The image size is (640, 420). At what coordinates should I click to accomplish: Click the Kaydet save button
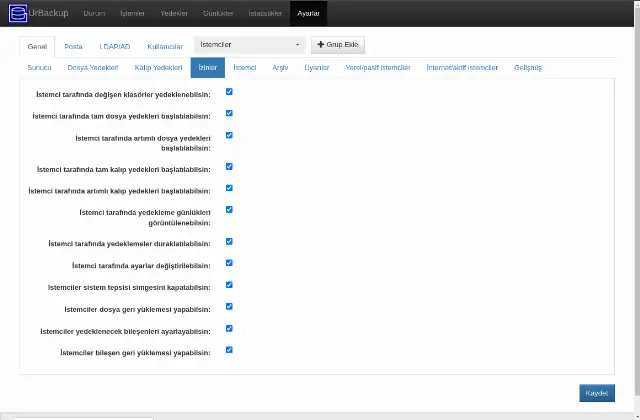pyautogui.click(x=597, y=393)
